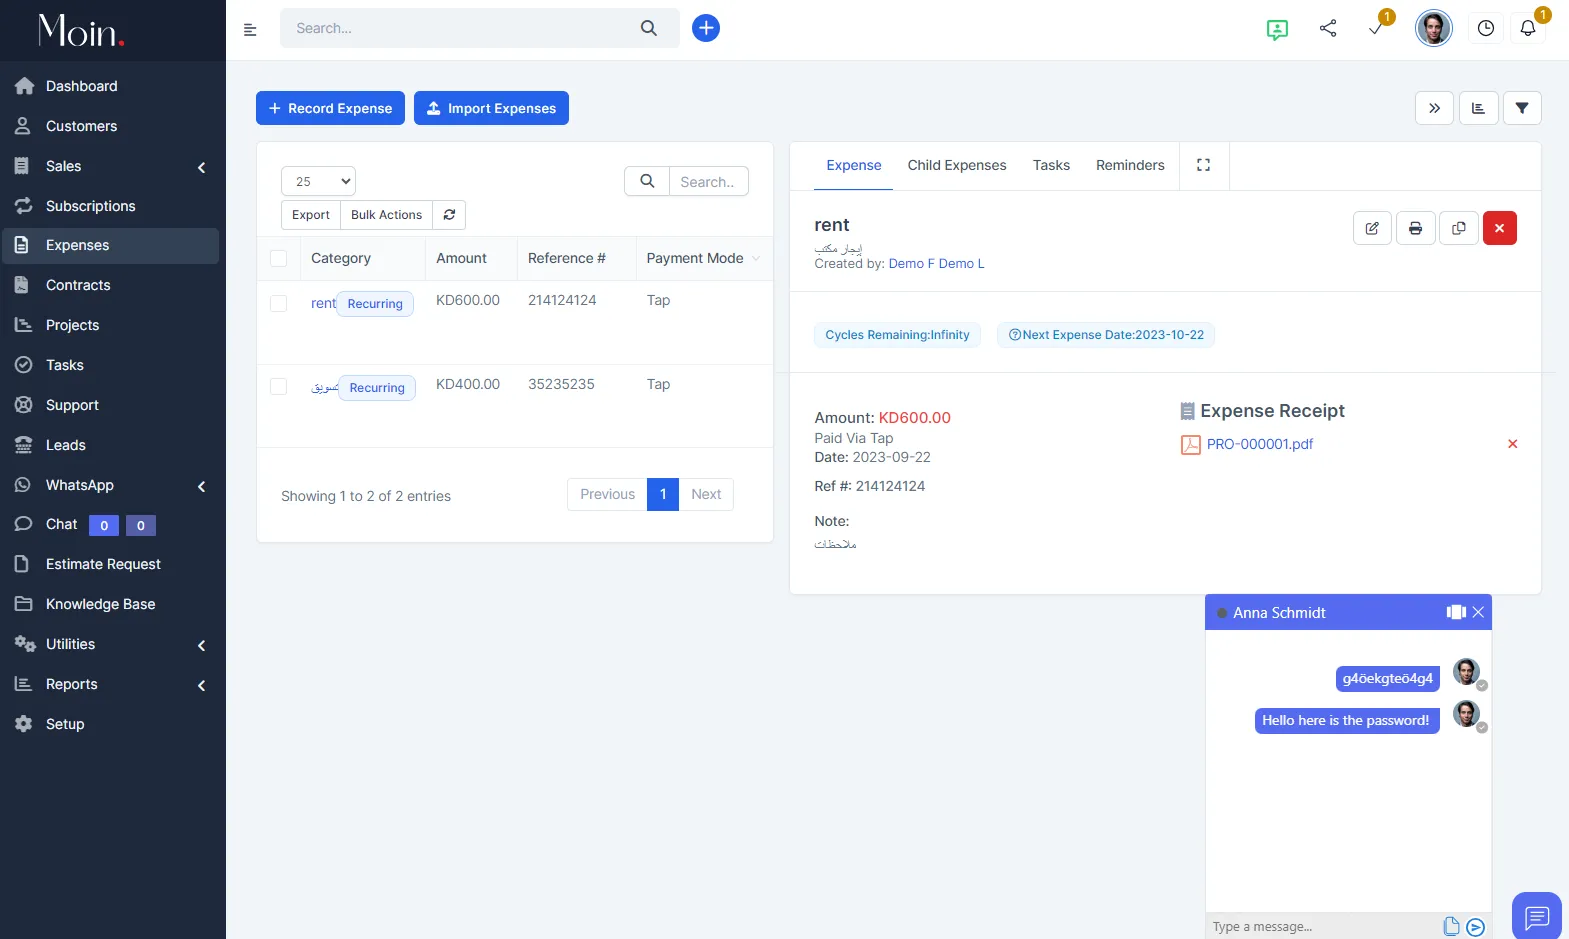1569x939 pixels.
Task: Edit the rent expense with pencil icon
Action: point(1372,228)
